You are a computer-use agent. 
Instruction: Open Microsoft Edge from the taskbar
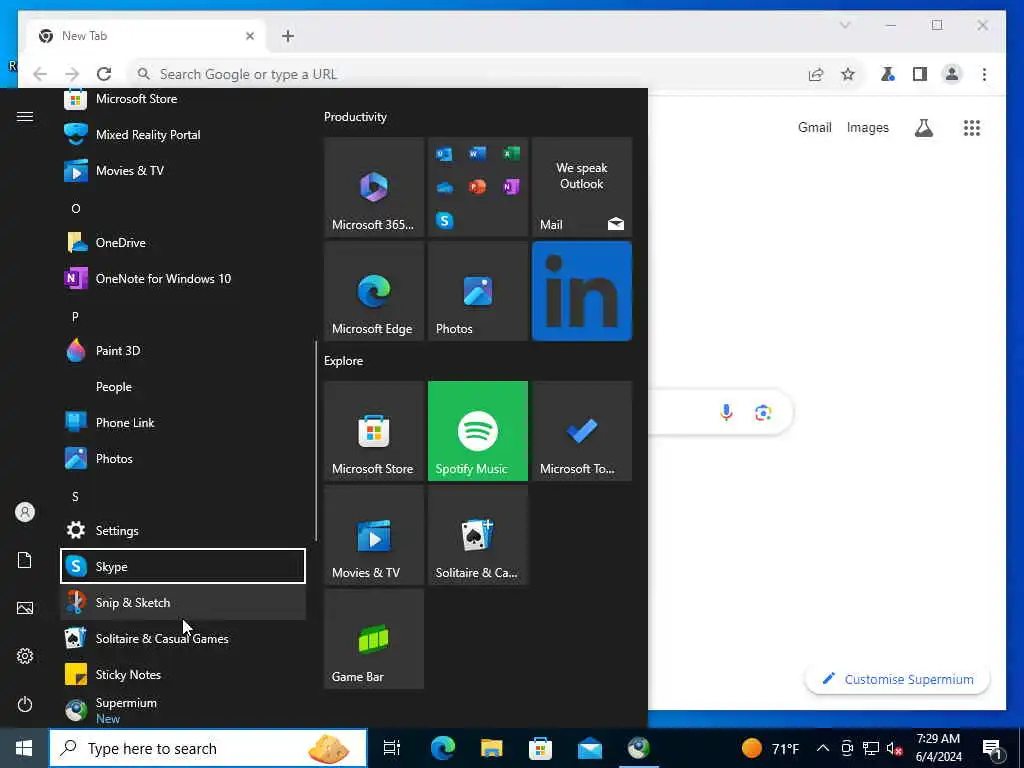tap(442, 748)
